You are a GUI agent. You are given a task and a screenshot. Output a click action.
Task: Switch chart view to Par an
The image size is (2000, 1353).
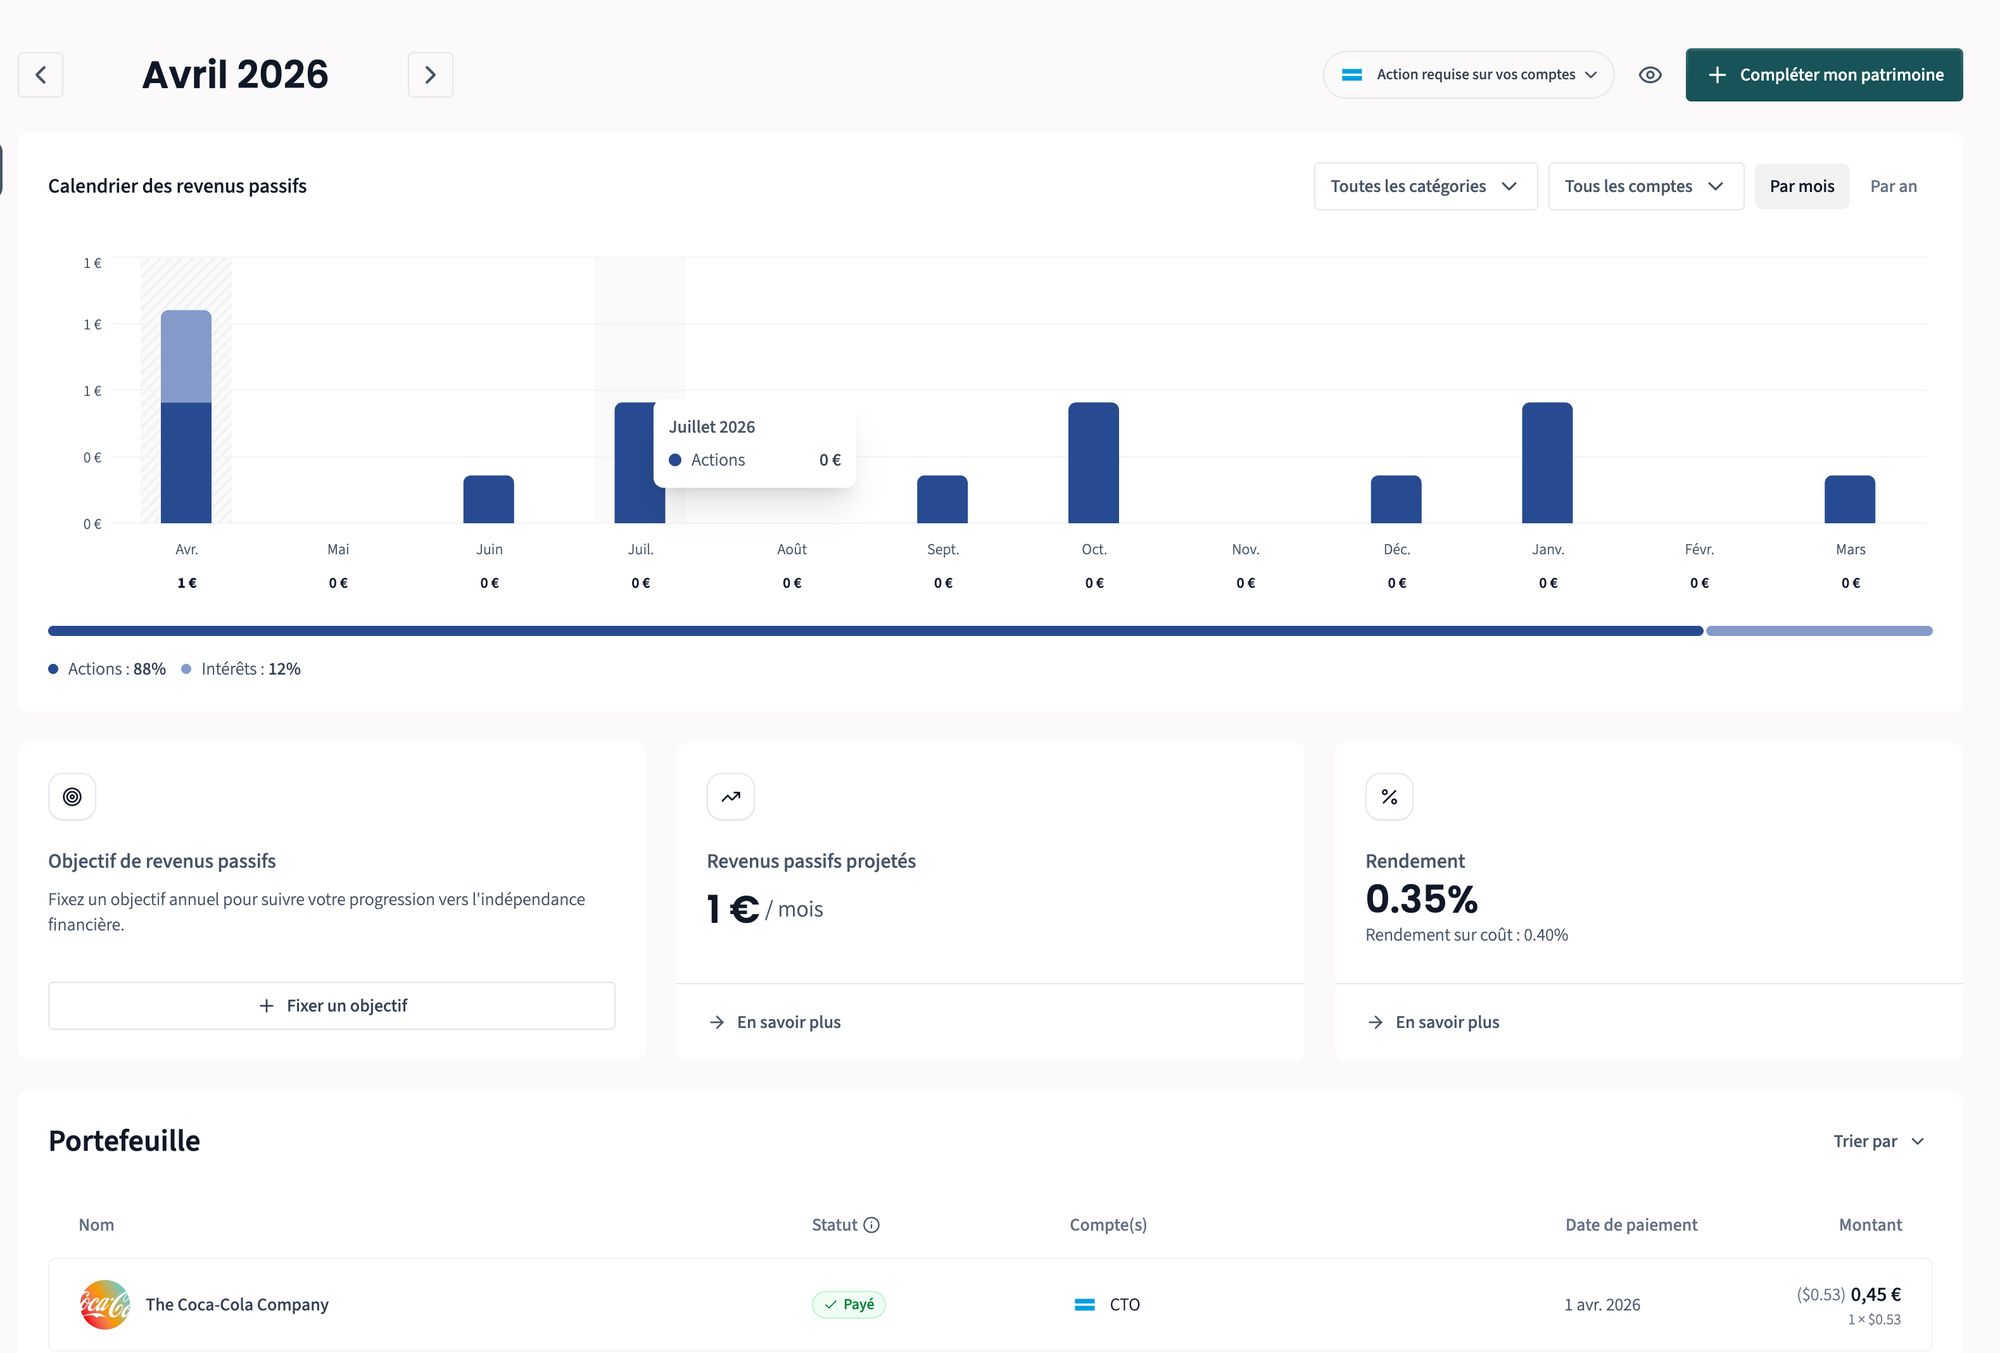pos(1893,186)
